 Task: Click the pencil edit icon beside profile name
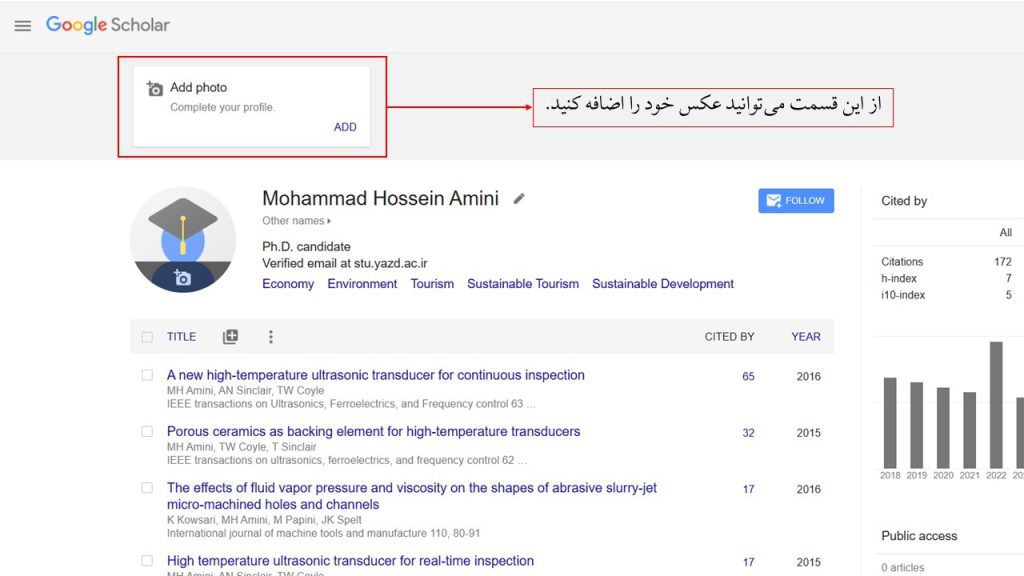coord(519,199)
